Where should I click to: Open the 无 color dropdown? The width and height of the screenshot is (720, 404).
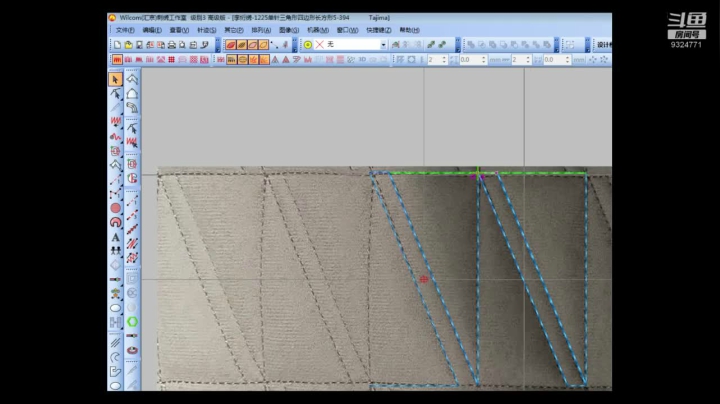coord(383,45)
